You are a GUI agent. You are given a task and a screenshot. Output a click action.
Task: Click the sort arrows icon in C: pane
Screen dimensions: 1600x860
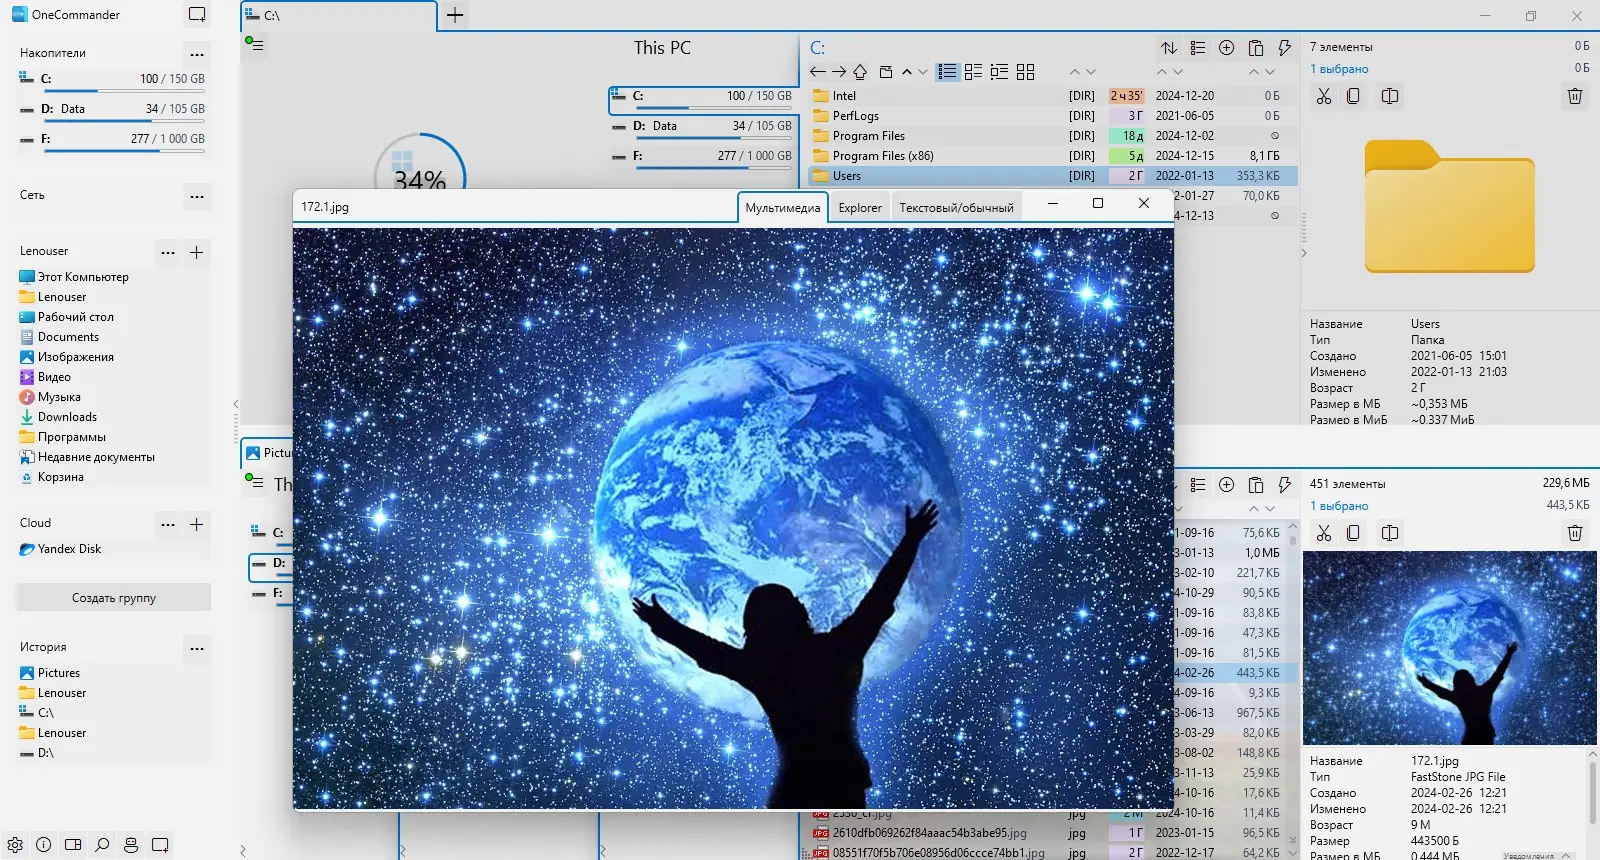coord(1169,48)
